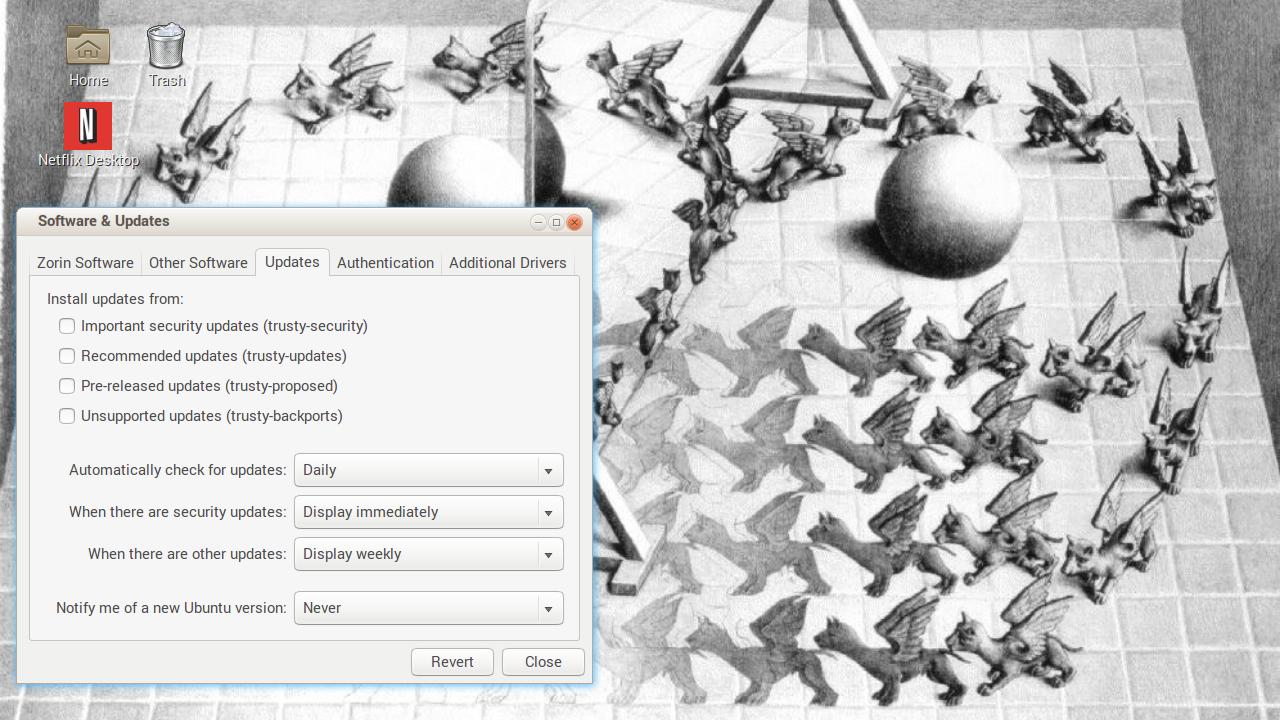
Task: Click the Software & Updates title bar text
Action: point(104,221)
